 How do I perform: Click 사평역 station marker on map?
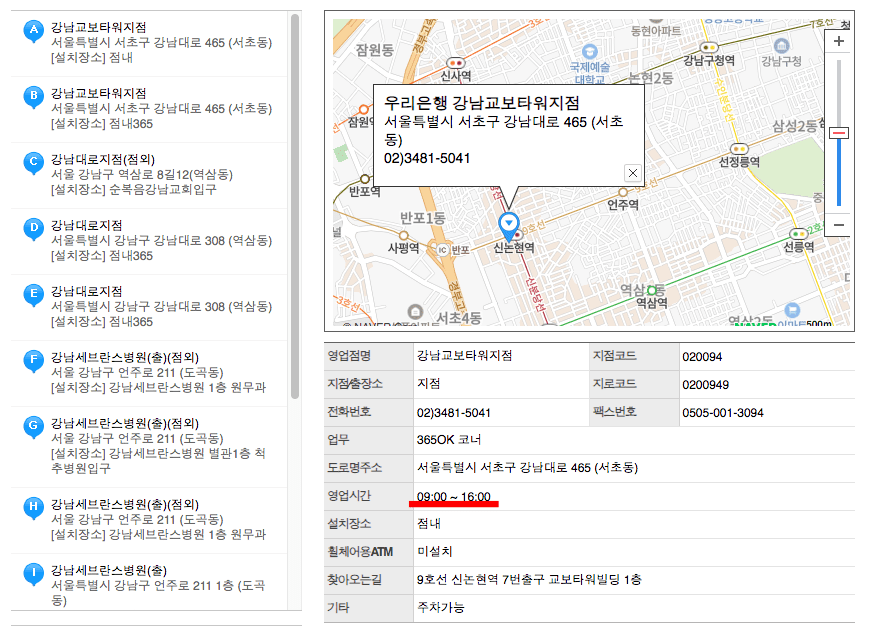[404, 236]
